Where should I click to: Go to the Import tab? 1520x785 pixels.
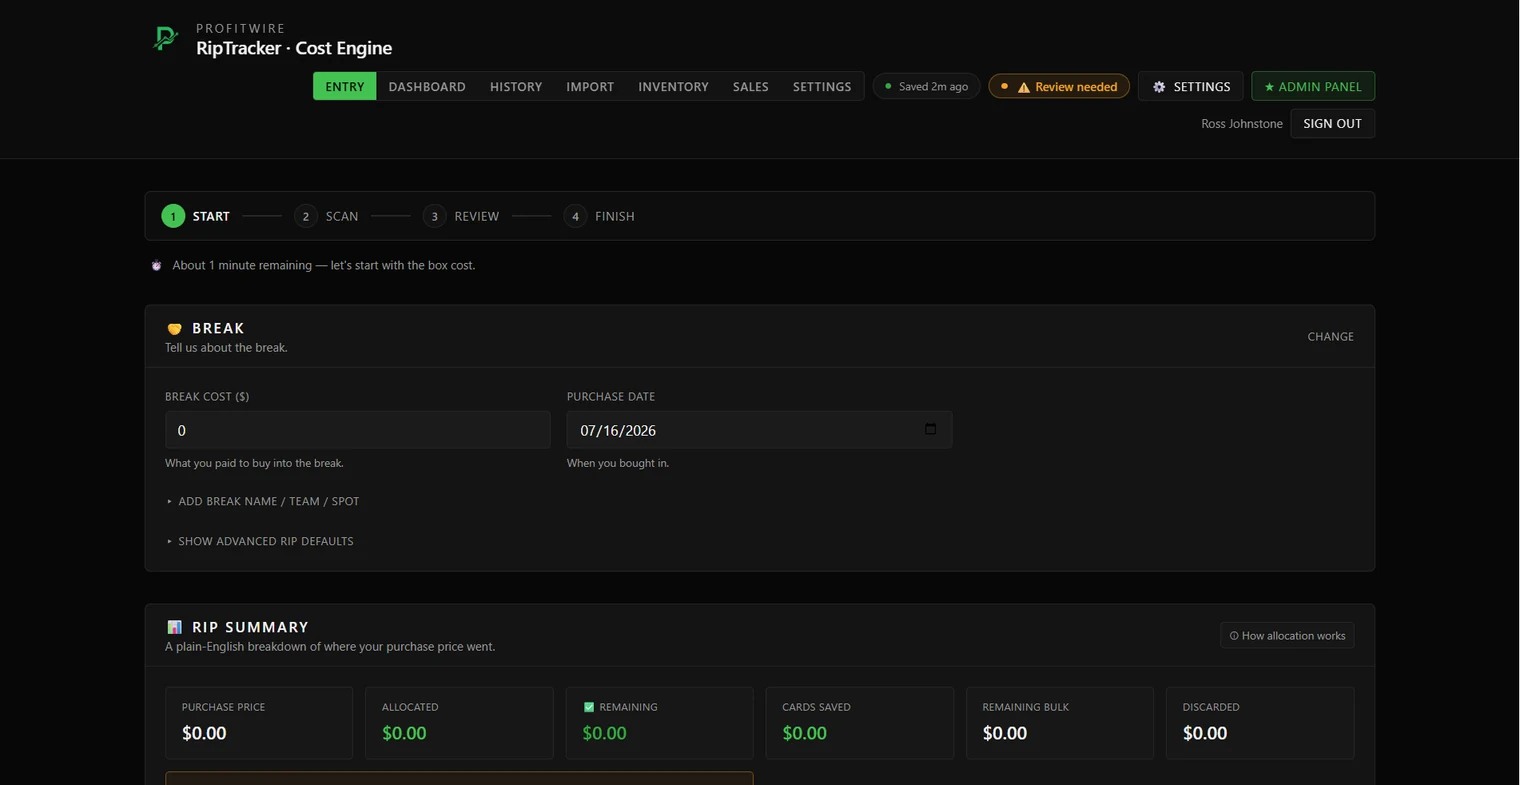[590, 86]
